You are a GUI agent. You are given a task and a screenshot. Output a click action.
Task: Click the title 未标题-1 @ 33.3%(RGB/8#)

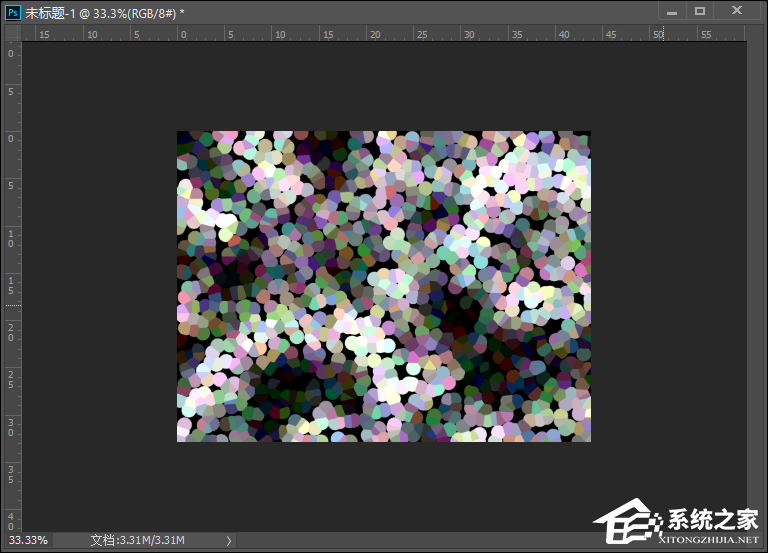pyautogui.click(x=105, y=13)
